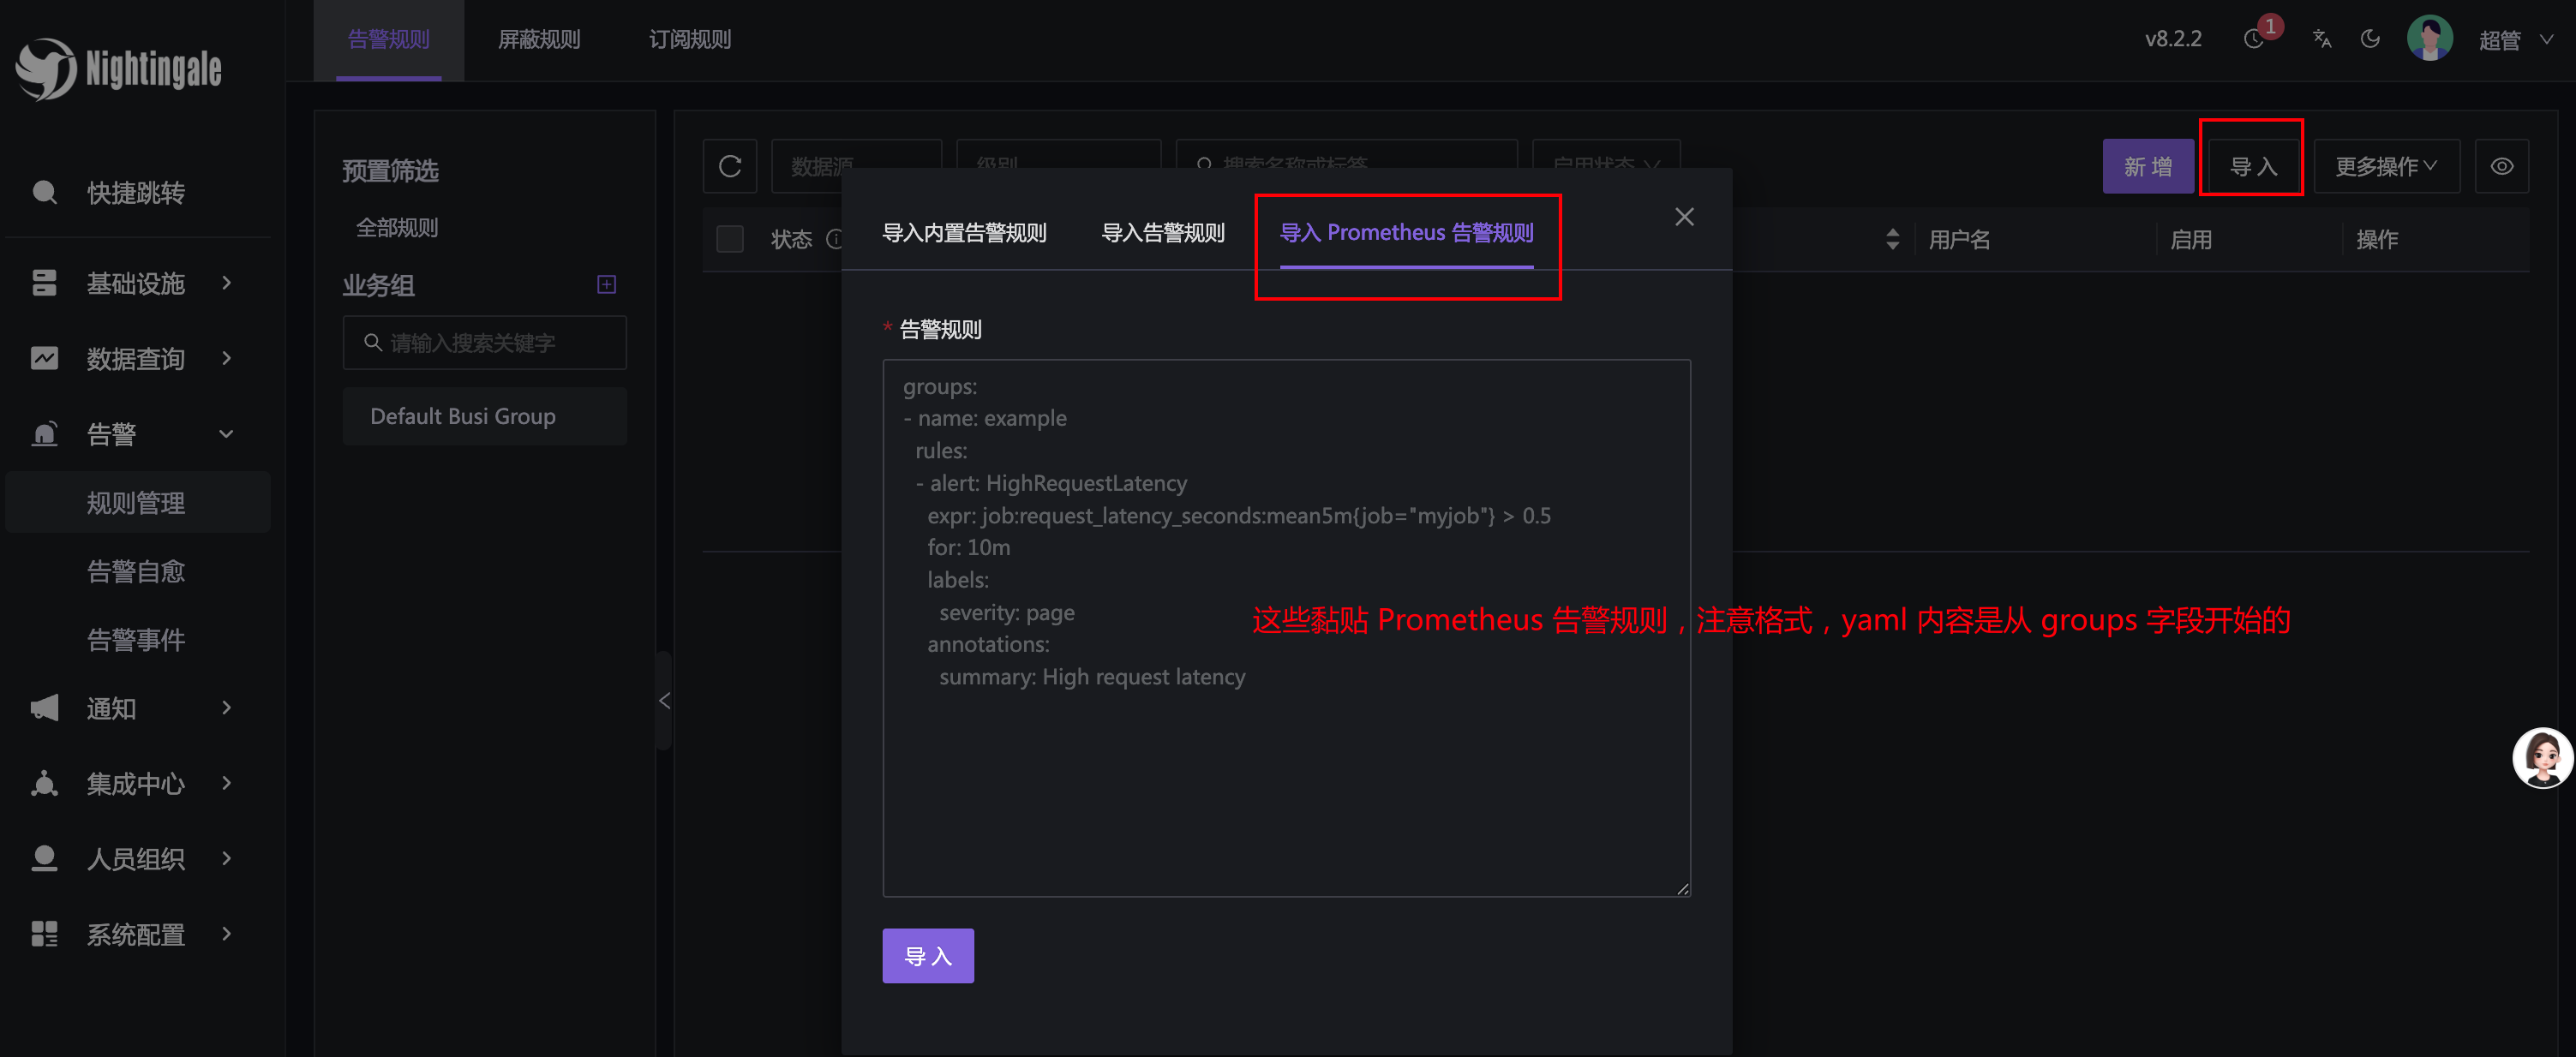Click the purple 导入 submit button in the dialog
Viewport: 2576px width, 1057px height.
coord(927,955)
